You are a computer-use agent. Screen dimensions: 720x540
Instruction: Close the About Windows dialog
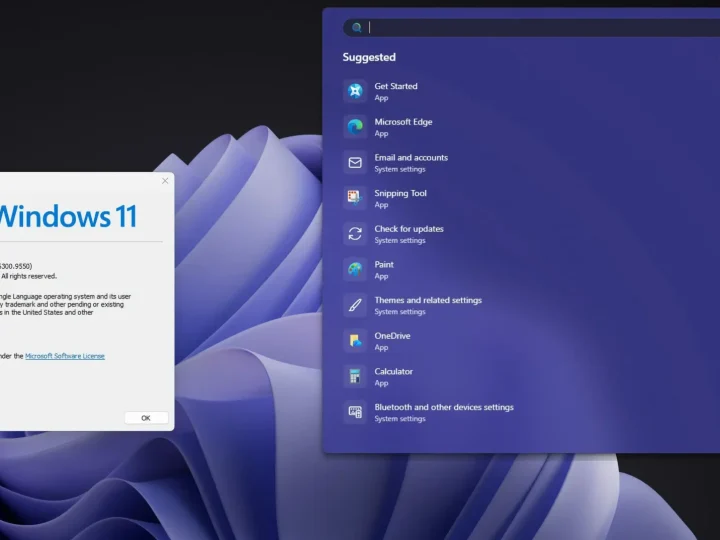(x=165, y=181)
